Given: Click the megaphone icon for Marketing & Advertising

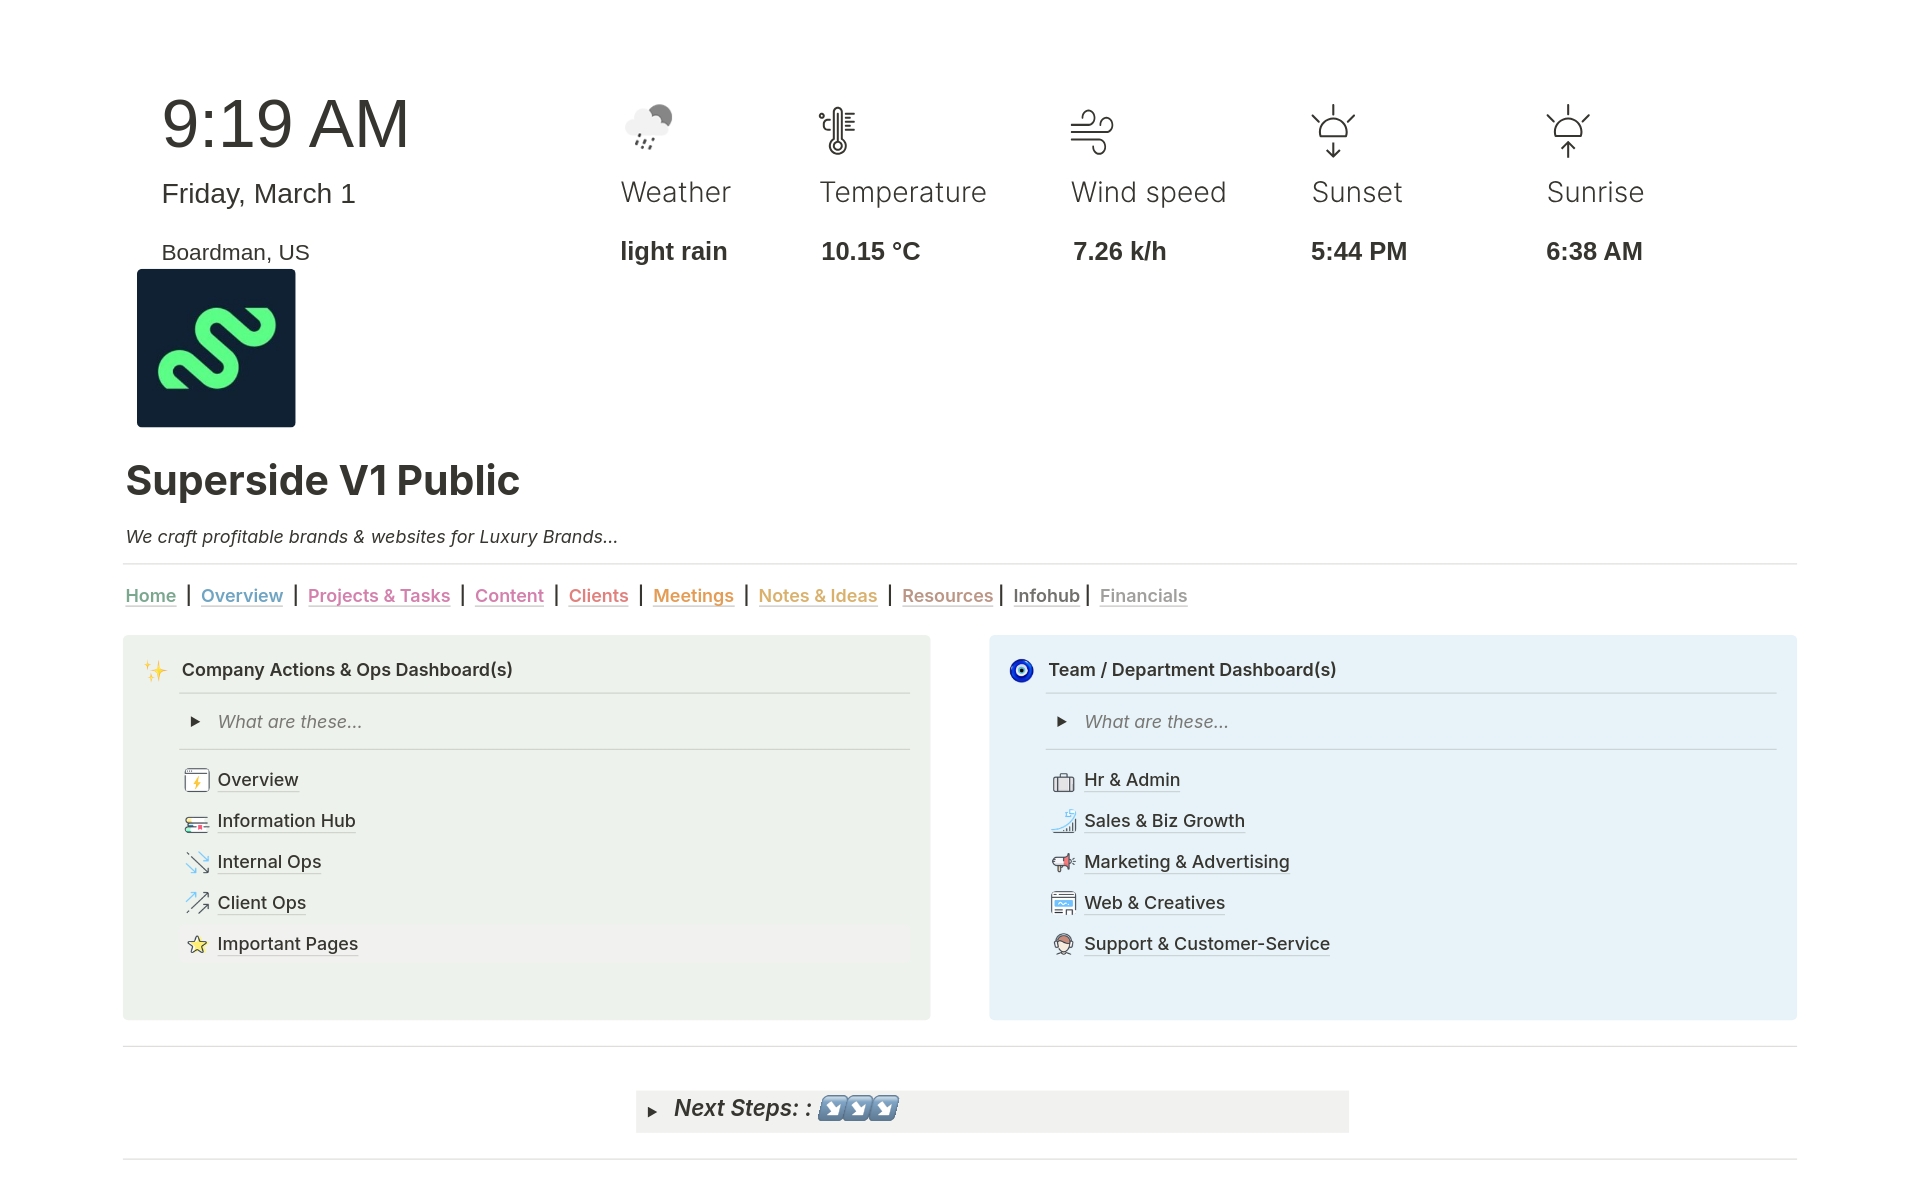Looking at the screenshot, I should [x=1063, y=862].
